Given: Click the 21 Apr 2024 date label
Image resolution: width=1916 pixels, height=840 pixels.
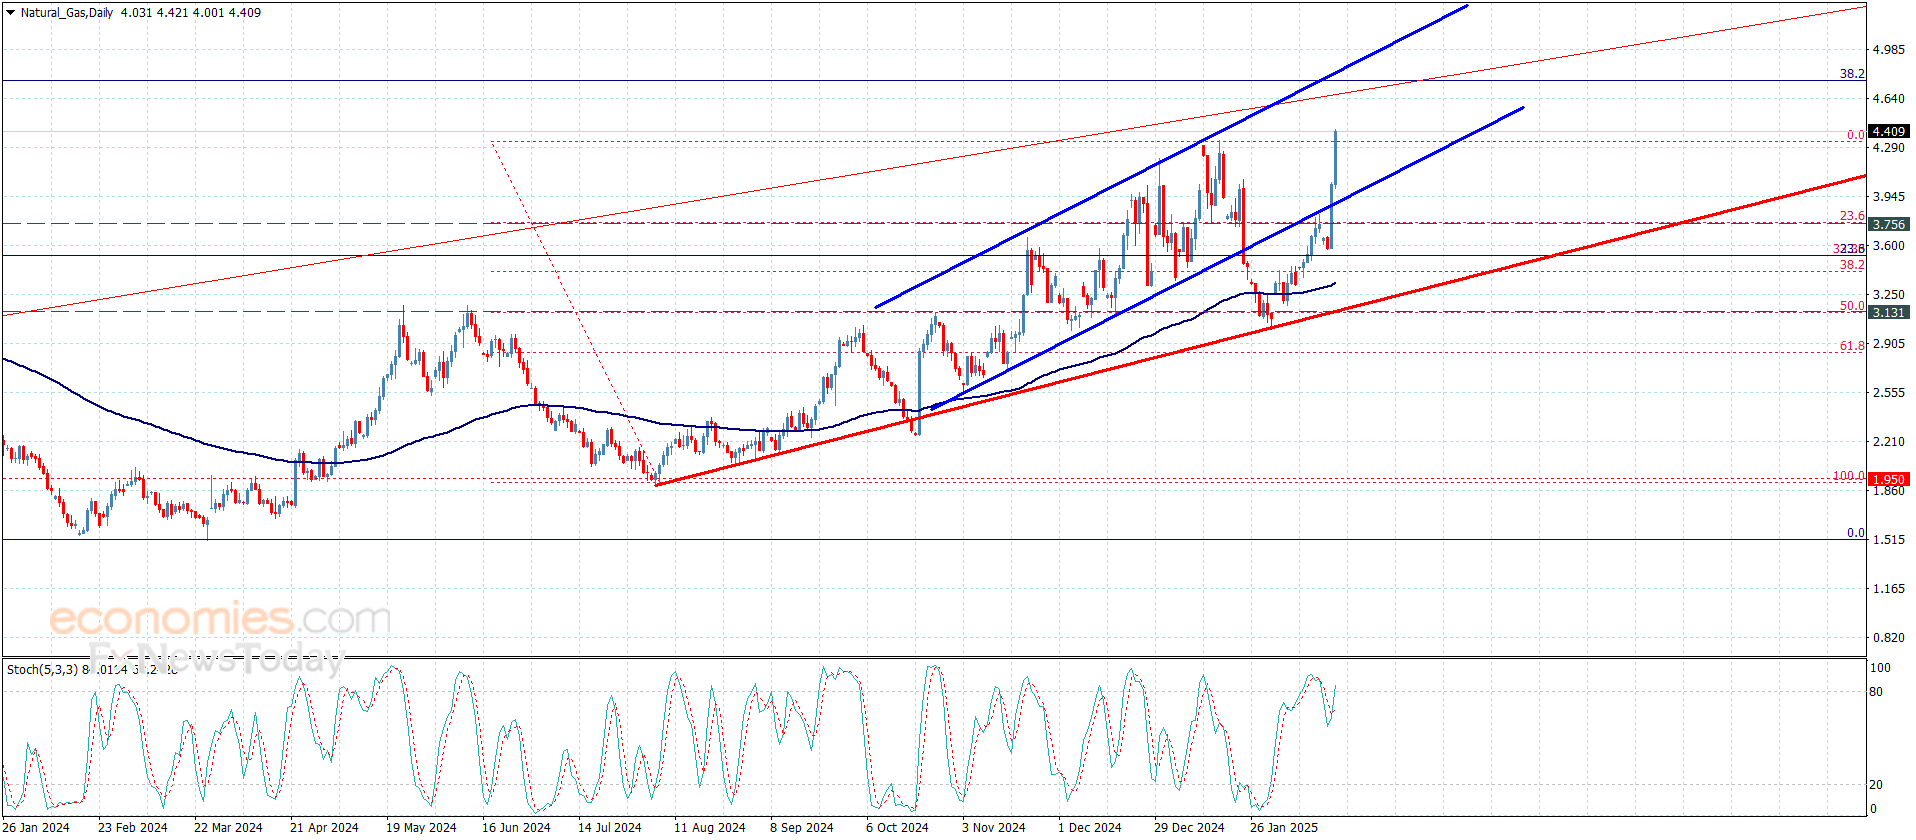Looking at the screenshot, I should tap(324, 827).
